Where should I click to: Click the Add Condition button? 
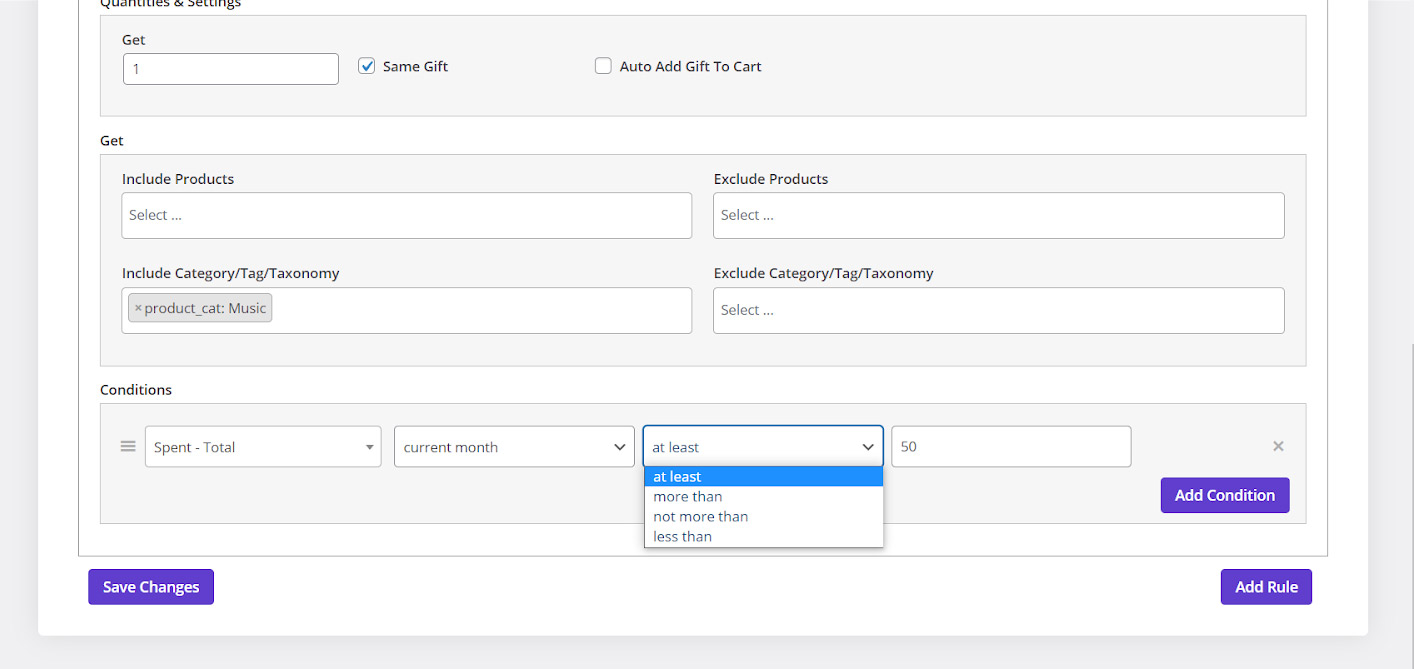point(1224,495)
